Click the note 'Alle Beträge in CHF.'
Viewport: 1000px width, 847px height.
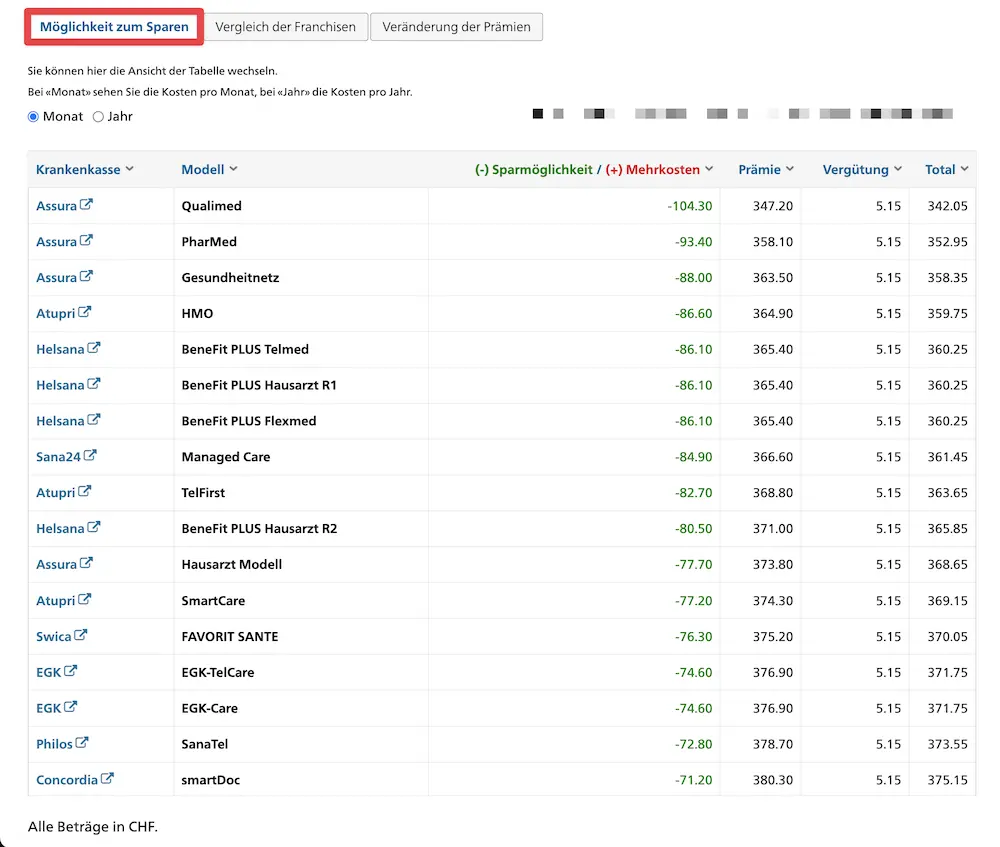pos(92,827)
